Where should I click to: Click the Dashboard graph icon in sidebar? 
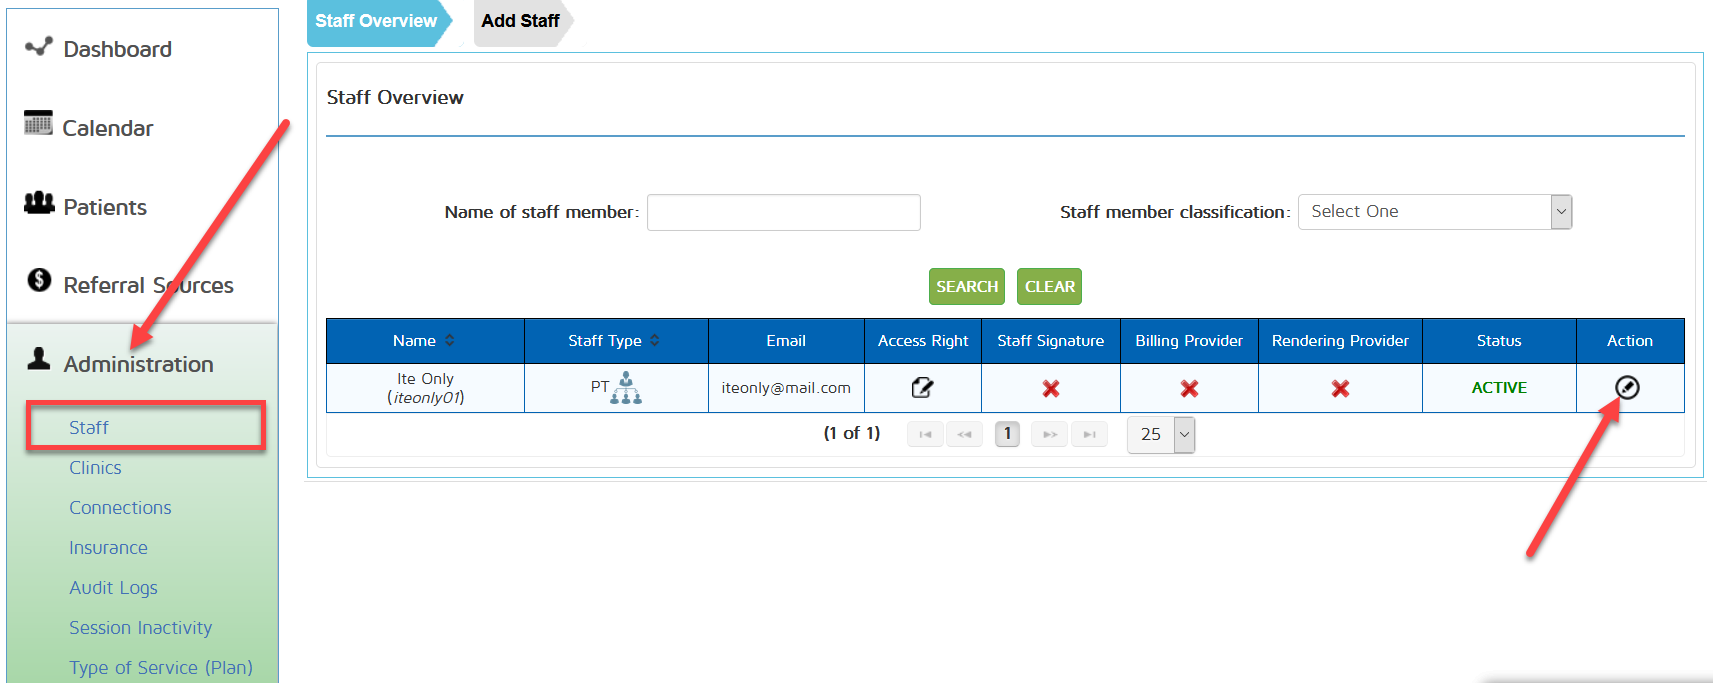click(x=39, y=47)
